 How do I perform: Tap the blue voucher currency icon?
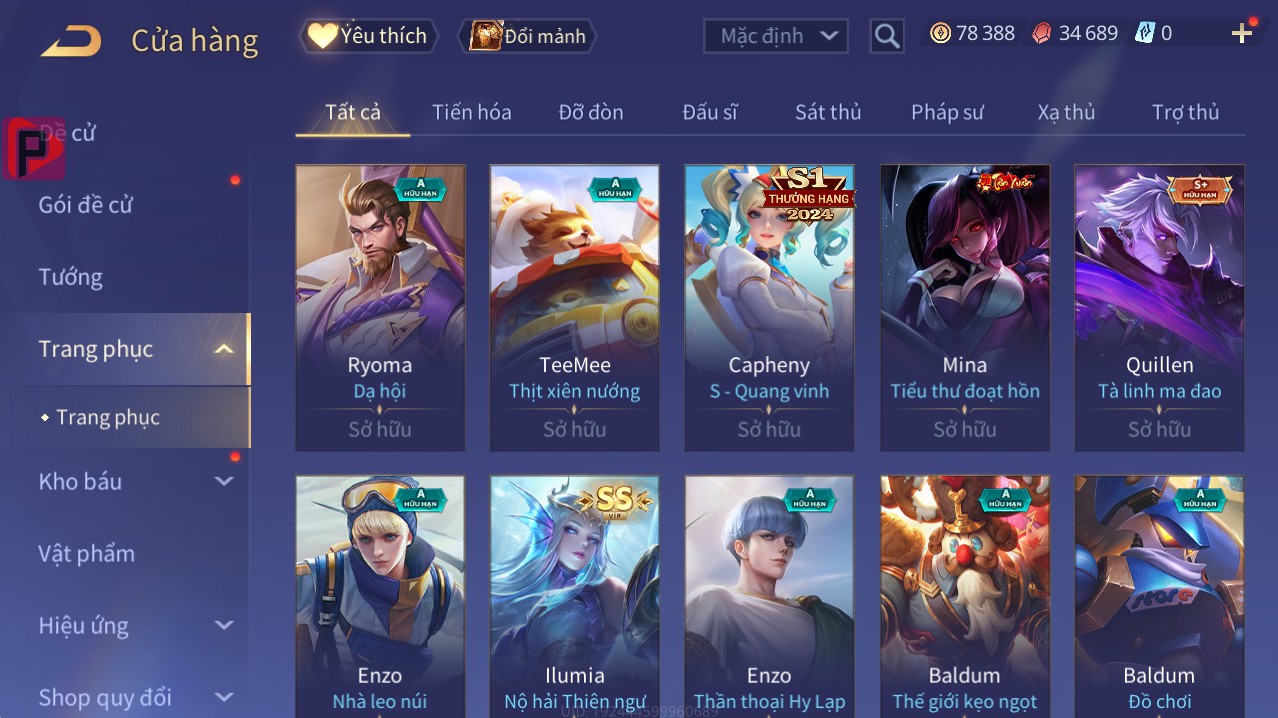coord(1145,33)
